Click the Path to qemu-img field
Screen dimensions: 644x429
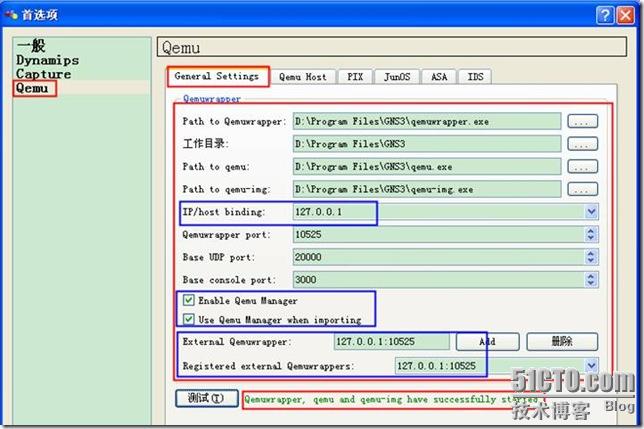427,189
